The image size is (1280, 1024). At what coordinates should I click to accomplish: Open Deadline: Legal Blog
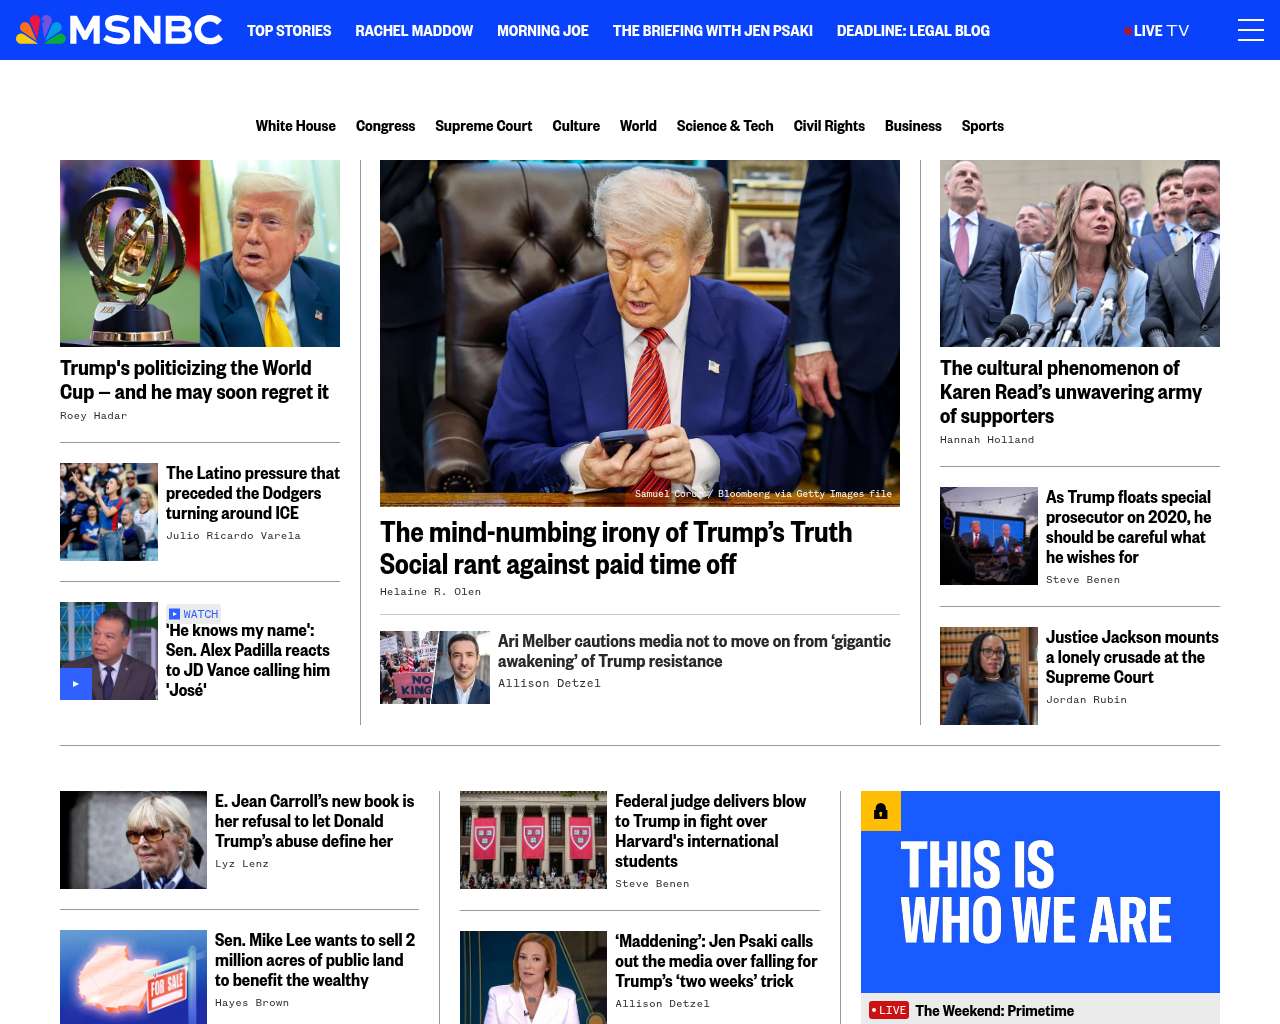pos(913,31)
